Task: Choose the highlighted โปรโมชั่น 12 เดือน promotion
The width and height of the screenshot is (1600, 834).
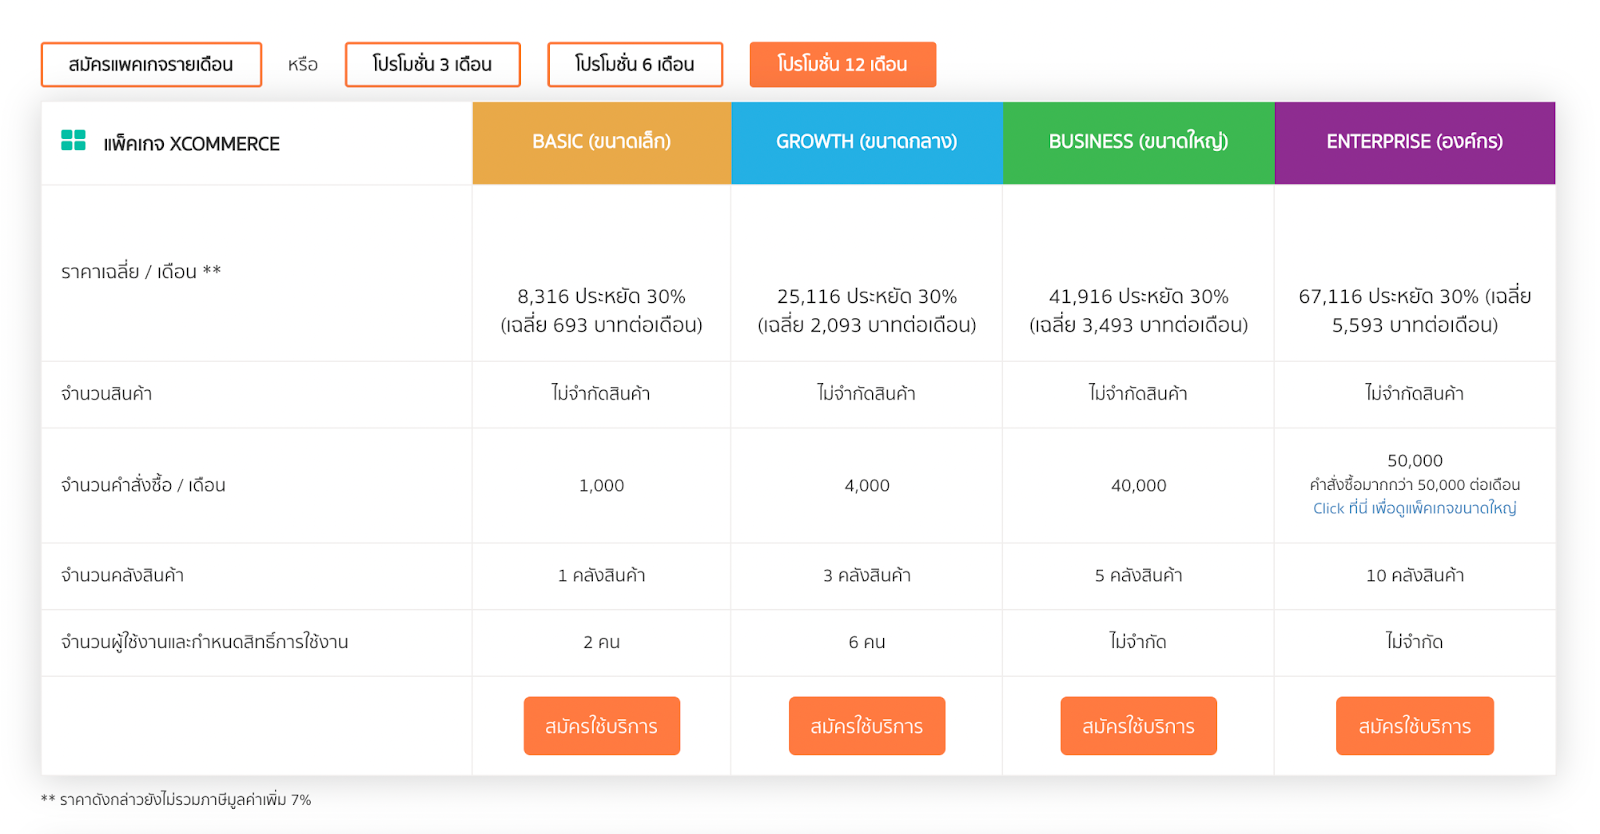Action: 842,64
